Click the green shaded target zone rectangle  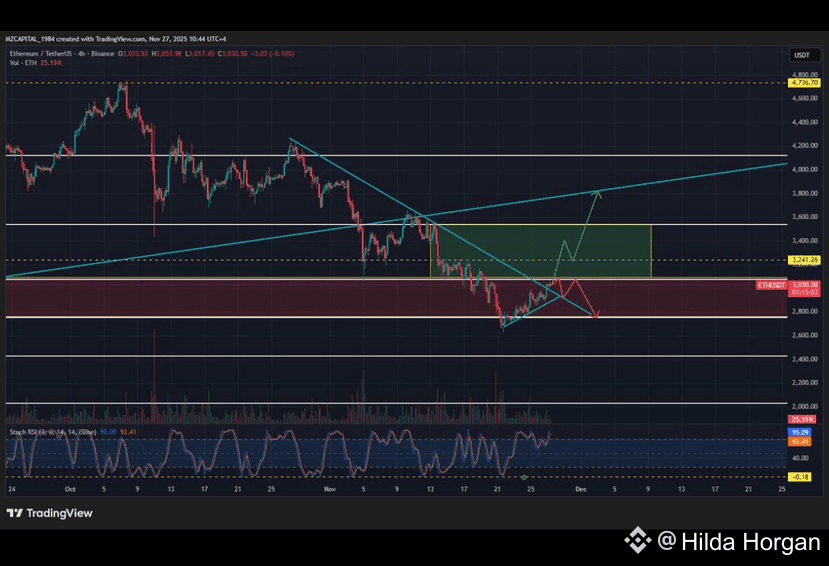pos(540,251)
